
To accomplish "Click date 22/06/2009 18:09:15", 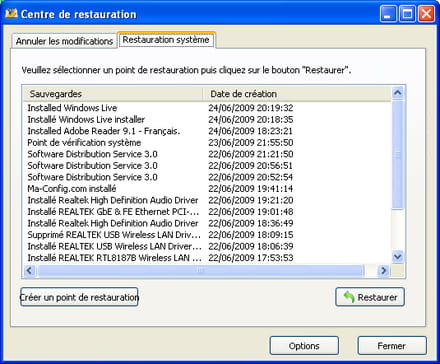I will point(251,235).
